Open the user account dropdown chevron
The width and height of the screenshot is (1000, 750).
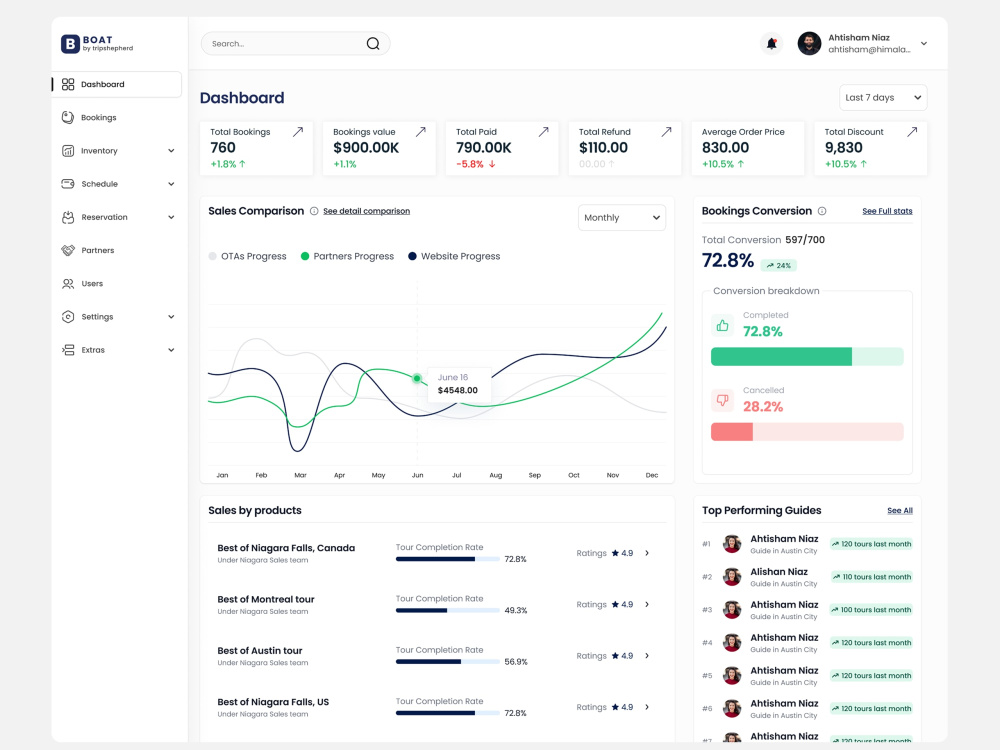[x=923, y=43]
